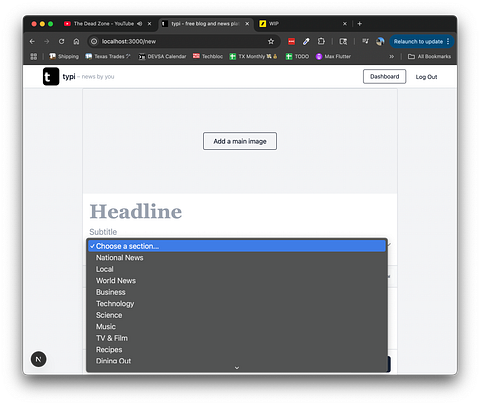Click the Dashboard button
Screen dimensions: 480x405
pyautogui.click(x=384, y=76)
